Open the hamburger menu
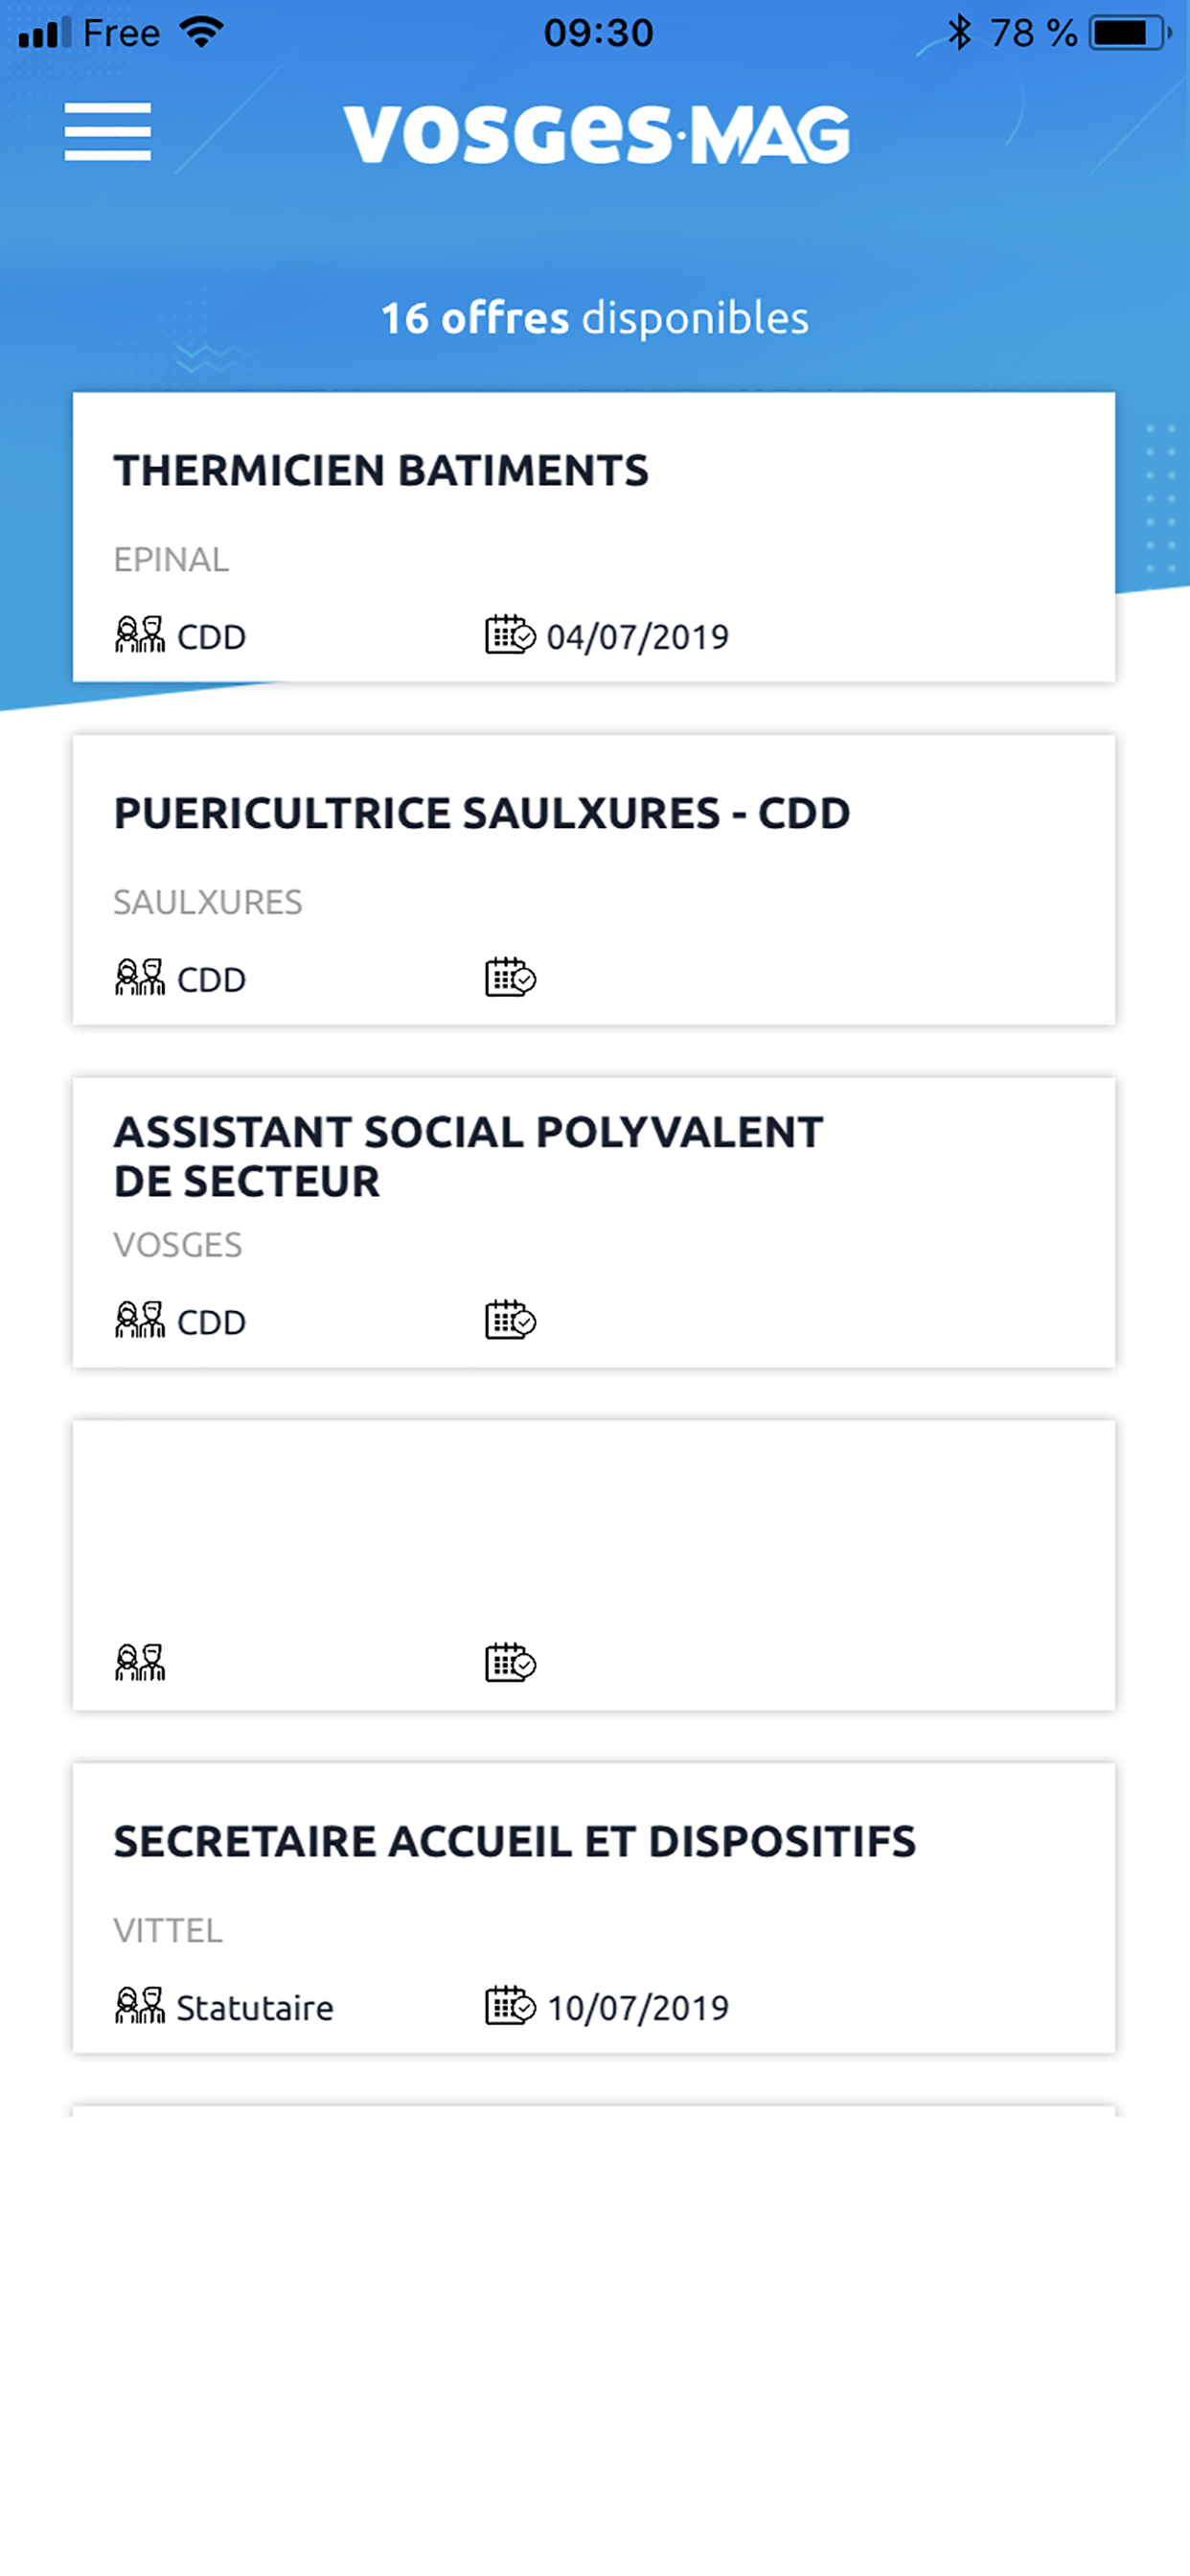The image size is (1190, 2576). (107, 131)
